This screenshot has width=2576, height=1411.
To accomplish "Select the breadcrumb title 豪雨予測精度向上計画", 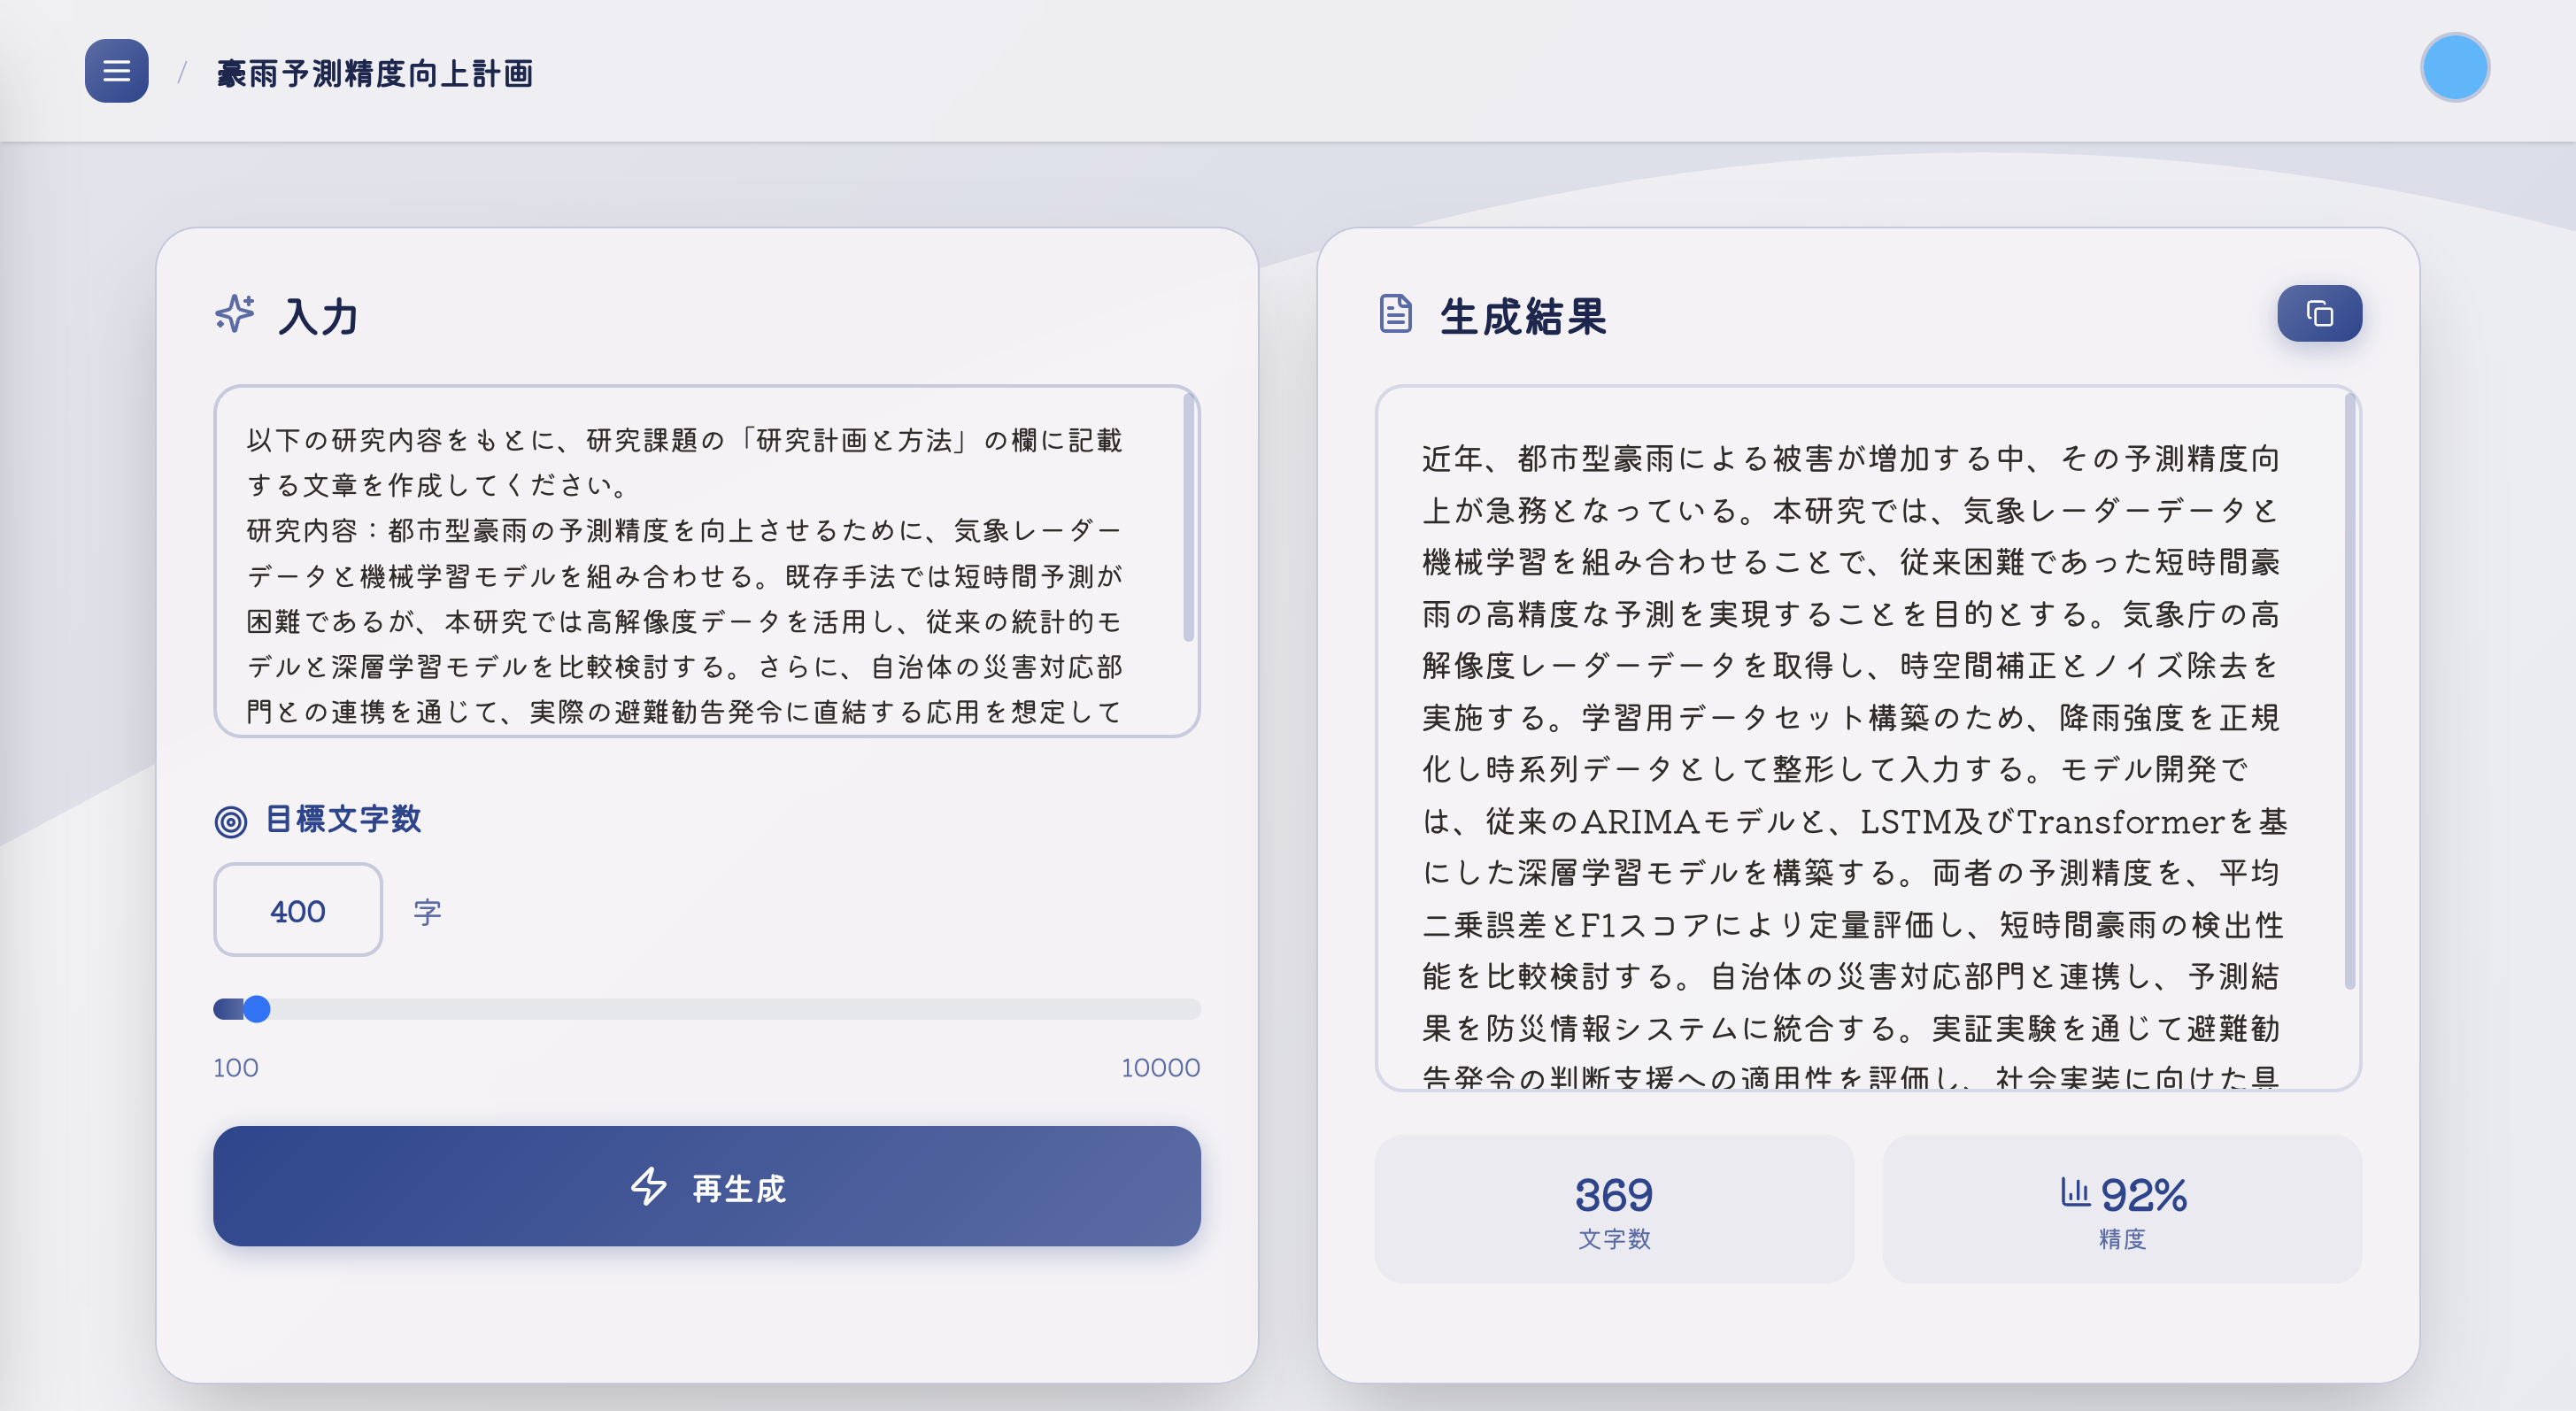I will pyautogui.click(x=375, y=72).
